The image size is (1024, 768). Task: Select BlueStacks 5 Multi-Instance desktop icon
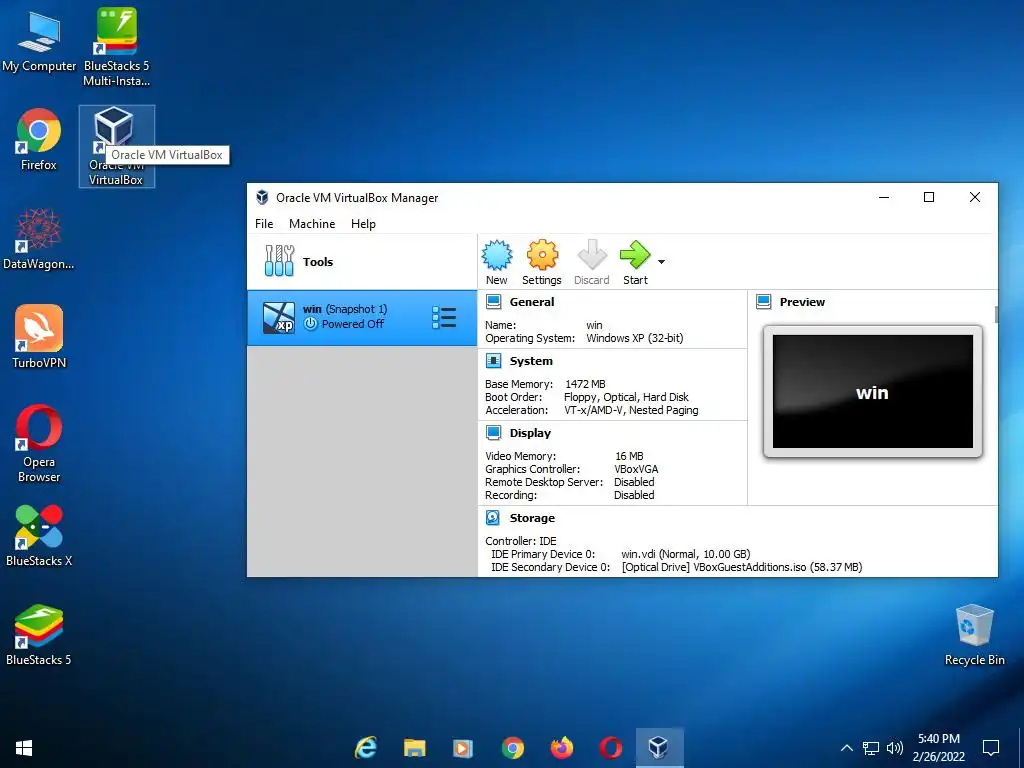point(116,47)
